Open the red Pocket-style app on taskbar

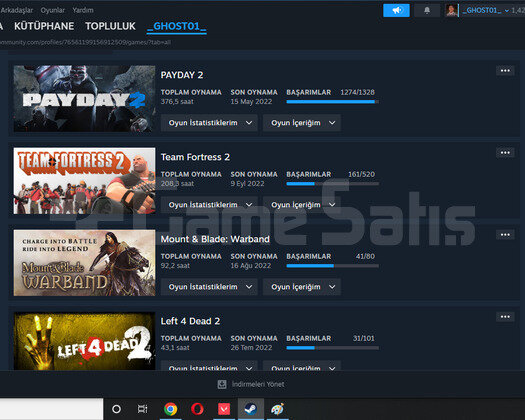pyautogui.click(x=224, y=409)
